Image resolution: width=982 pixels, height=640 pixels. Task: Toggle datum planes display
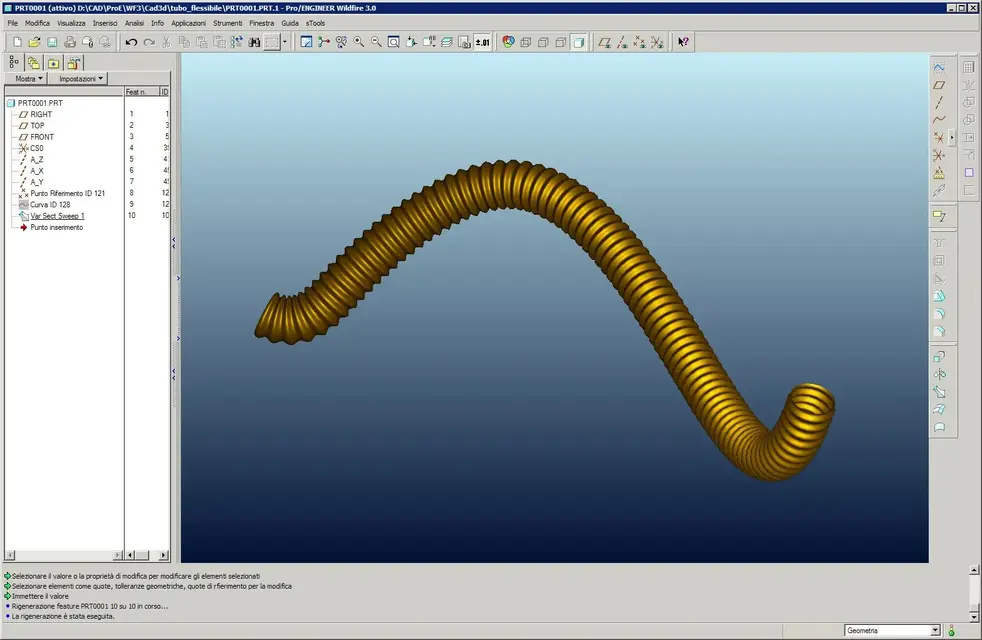604,42
